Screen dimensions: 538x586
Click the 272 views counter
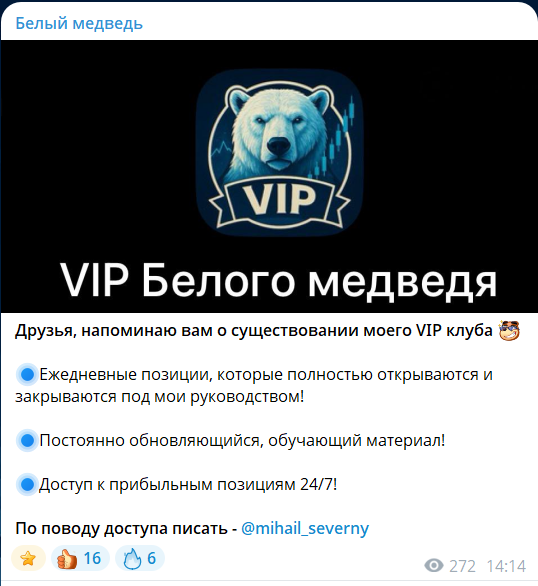462,566
